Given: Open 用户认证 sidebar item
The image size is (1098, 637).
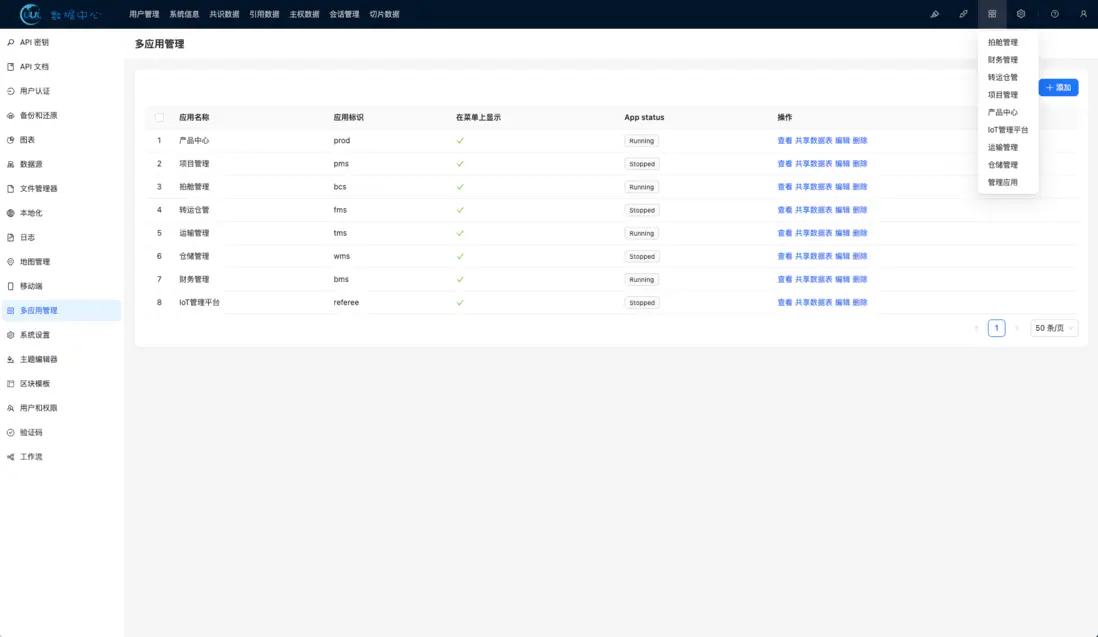Looking at the screenshot, I should click(x=62, y=91).
